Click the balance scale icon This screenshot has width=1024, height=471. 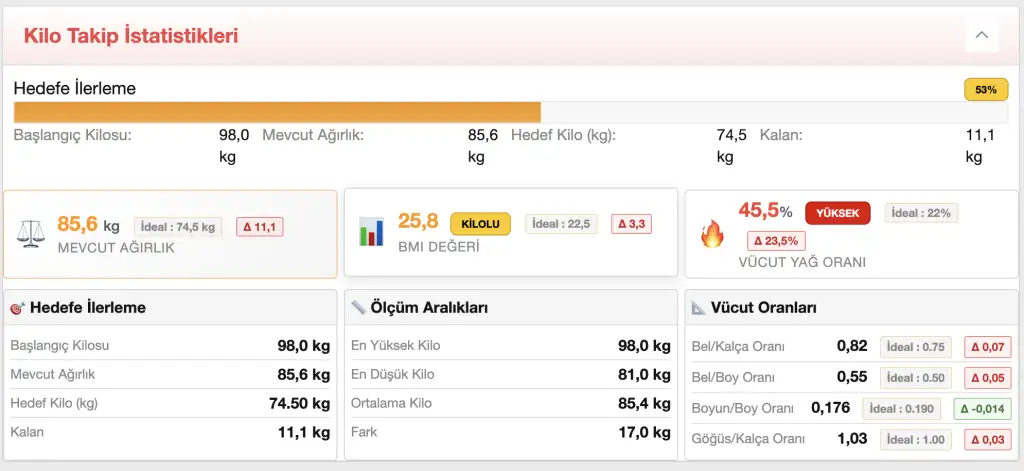click(32, 234)
